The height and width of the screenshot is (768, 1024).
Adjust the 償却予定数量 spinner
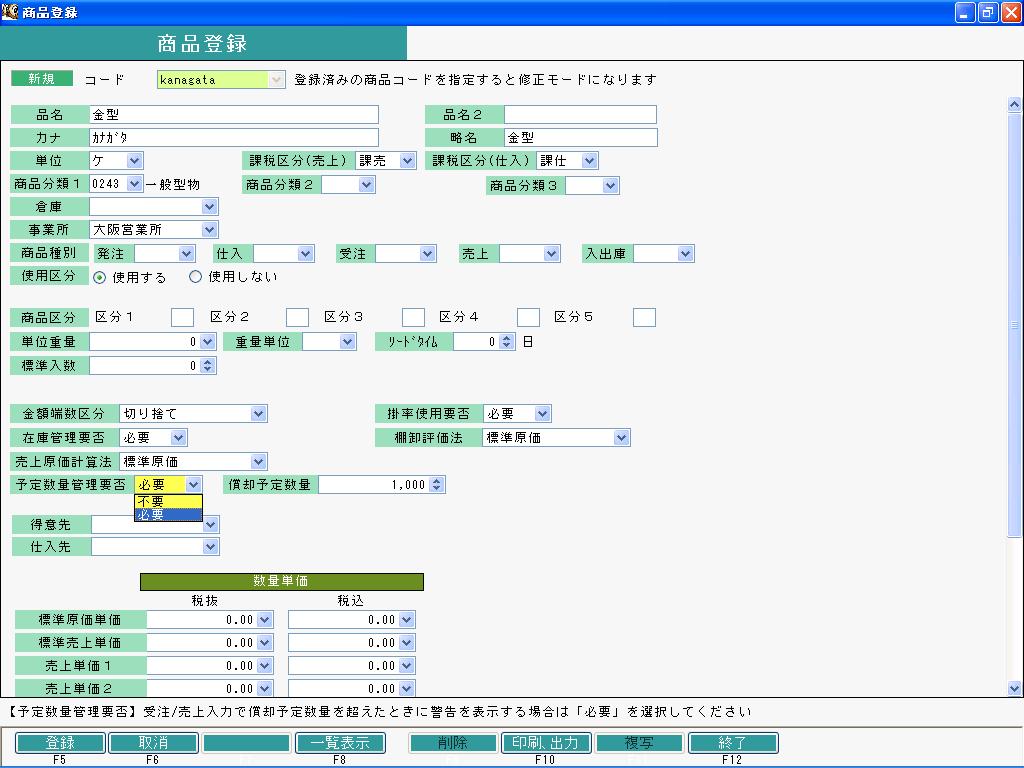(x=438, y=485)
